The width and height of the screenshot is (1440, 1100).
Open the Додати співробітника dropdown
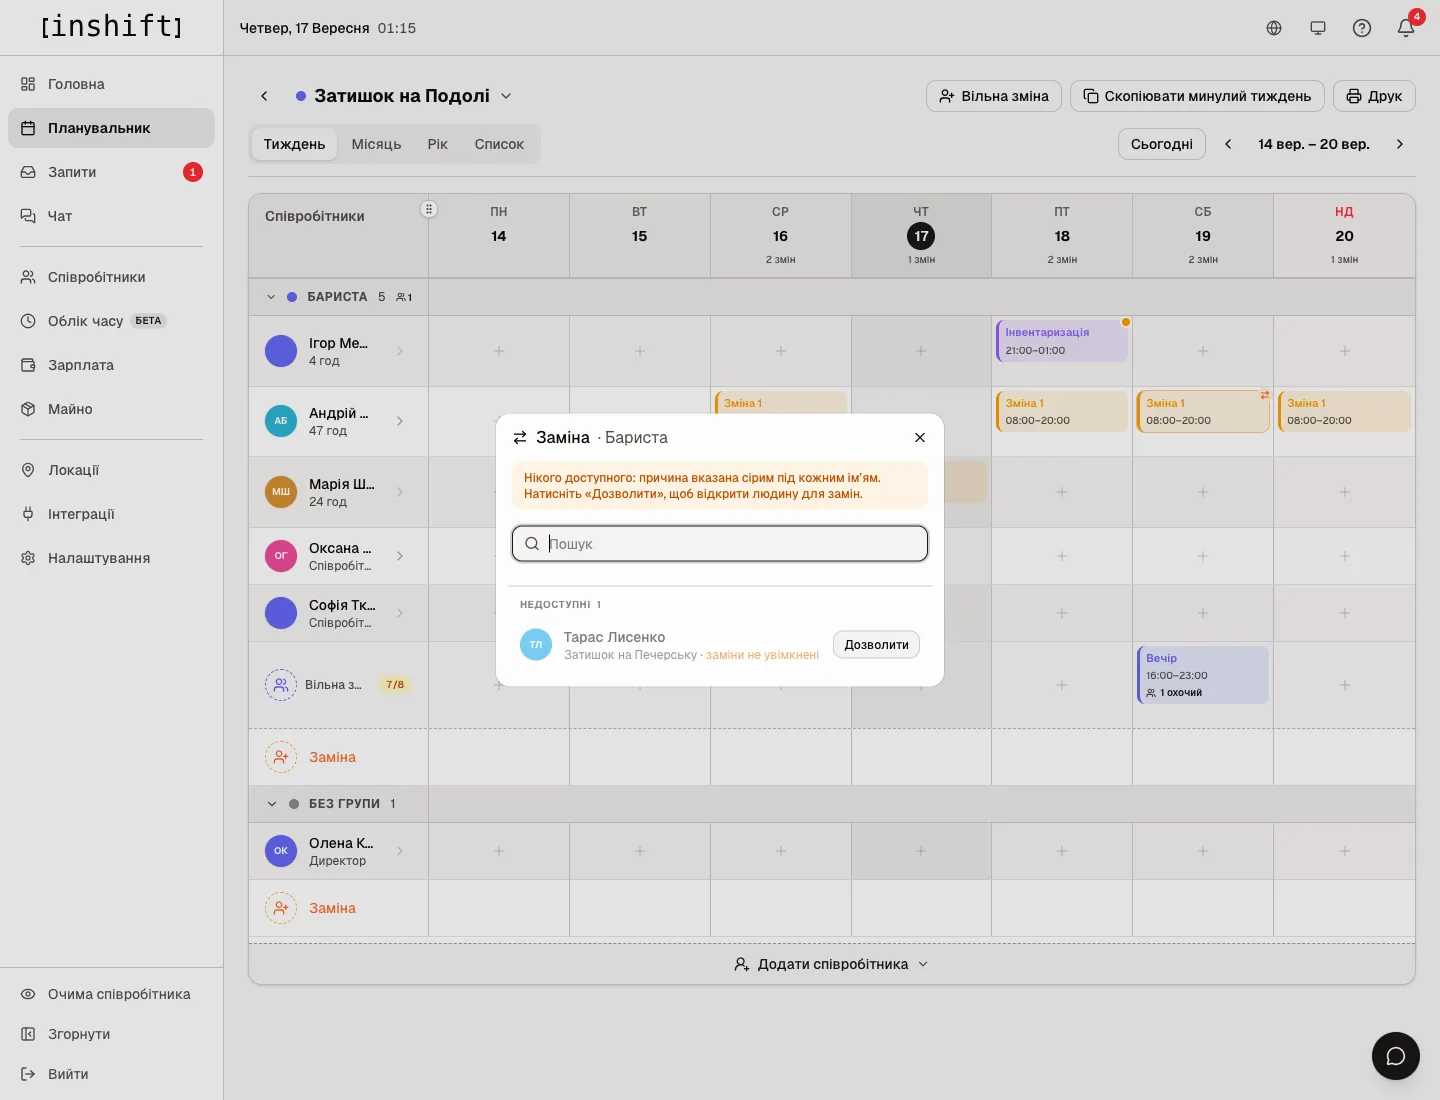(x=832, y=964)
